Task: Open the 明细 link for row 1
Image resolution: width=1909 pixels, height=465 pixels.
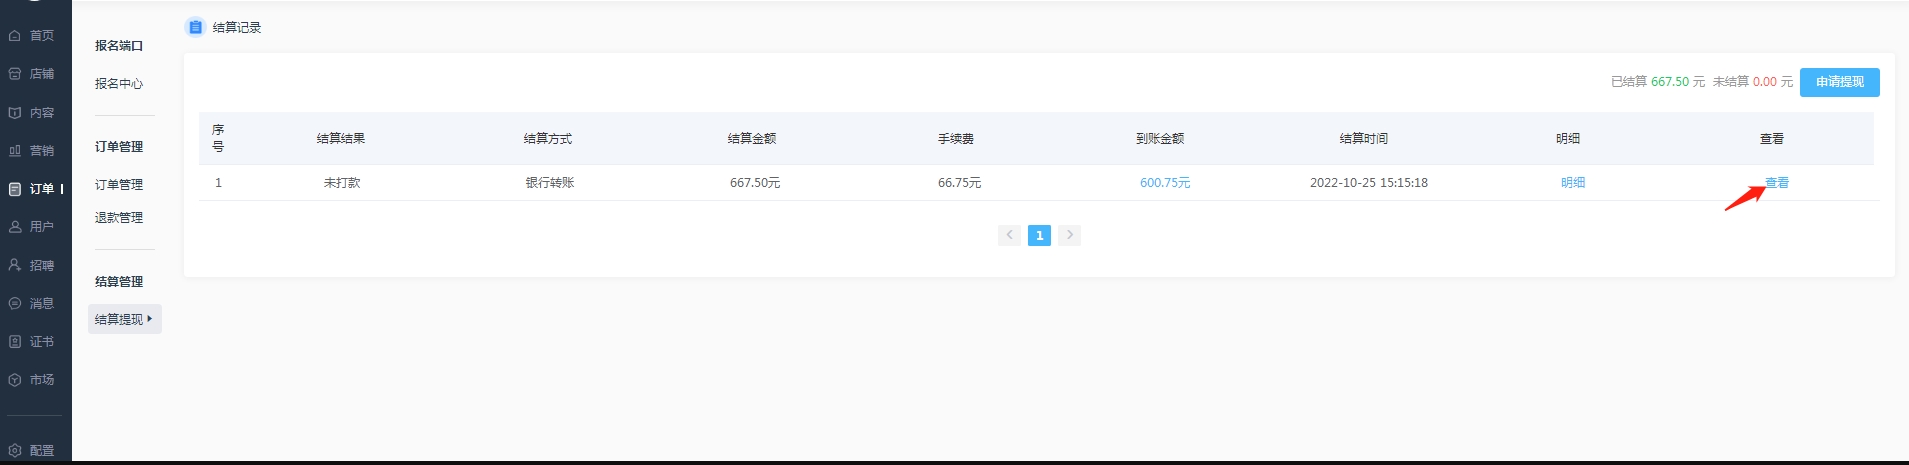Action: pos(1573,183)
